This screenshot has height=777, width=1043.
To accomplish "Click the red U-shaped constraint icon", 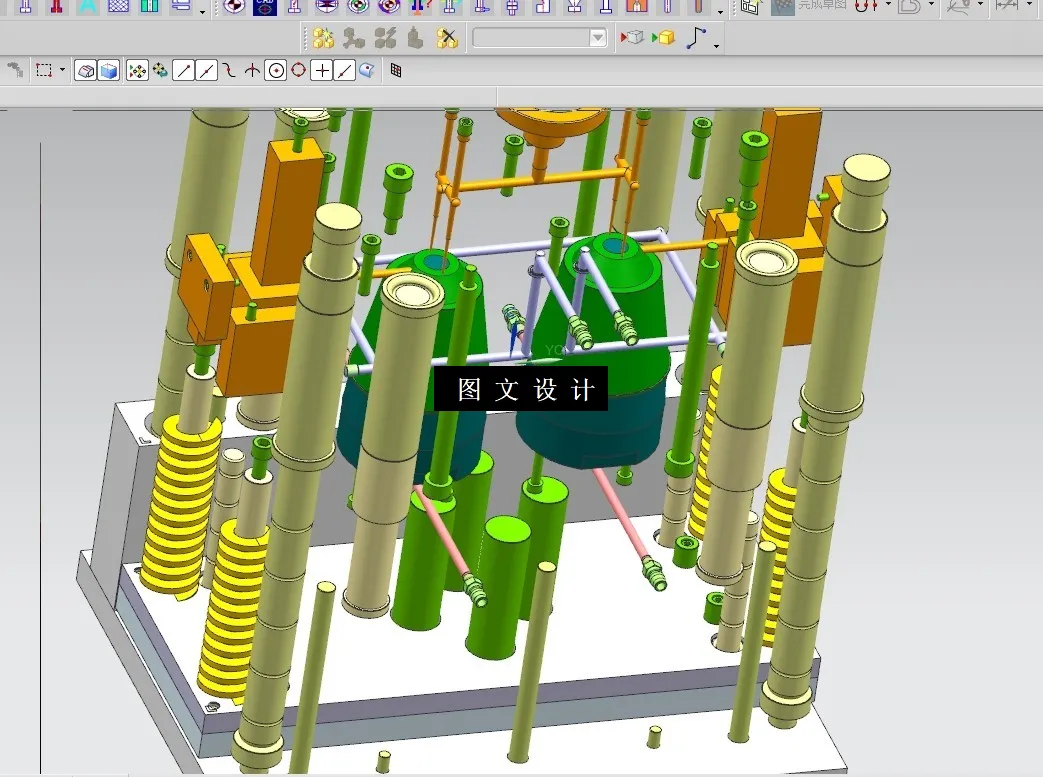I will point(866,7).
